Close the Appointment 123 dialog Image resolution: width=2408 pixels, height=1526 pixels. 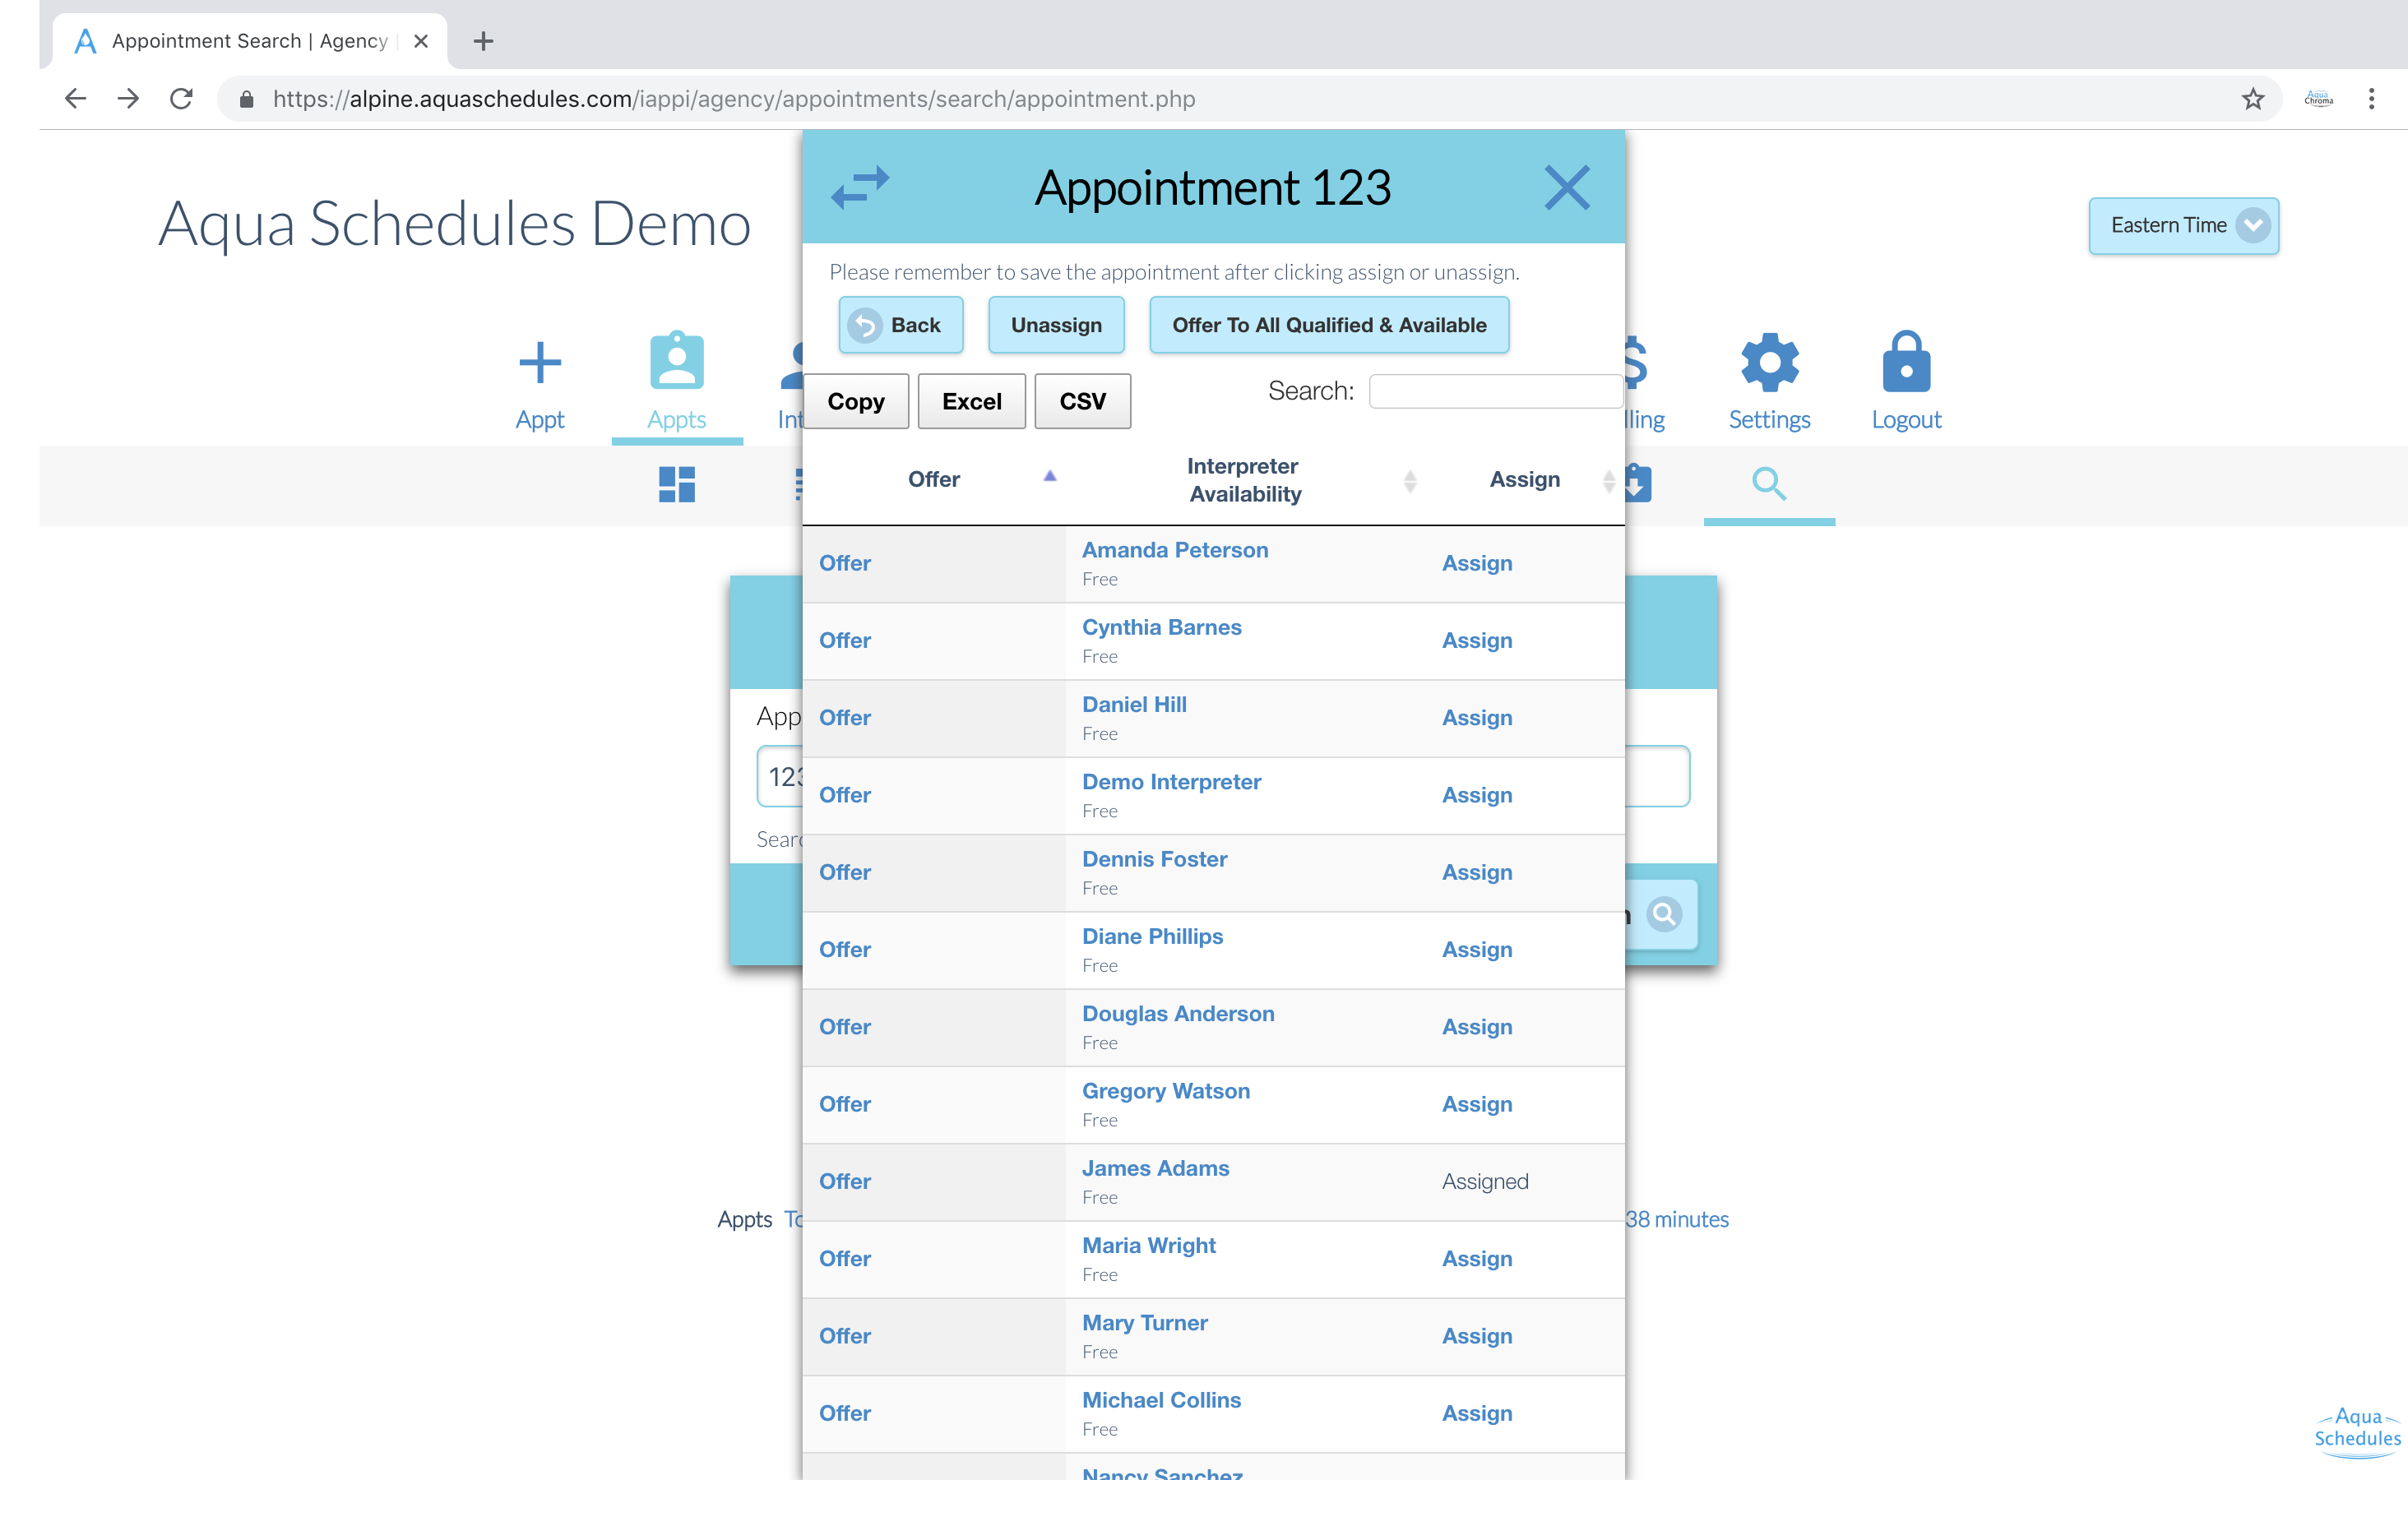click(x=1566, y=187)
